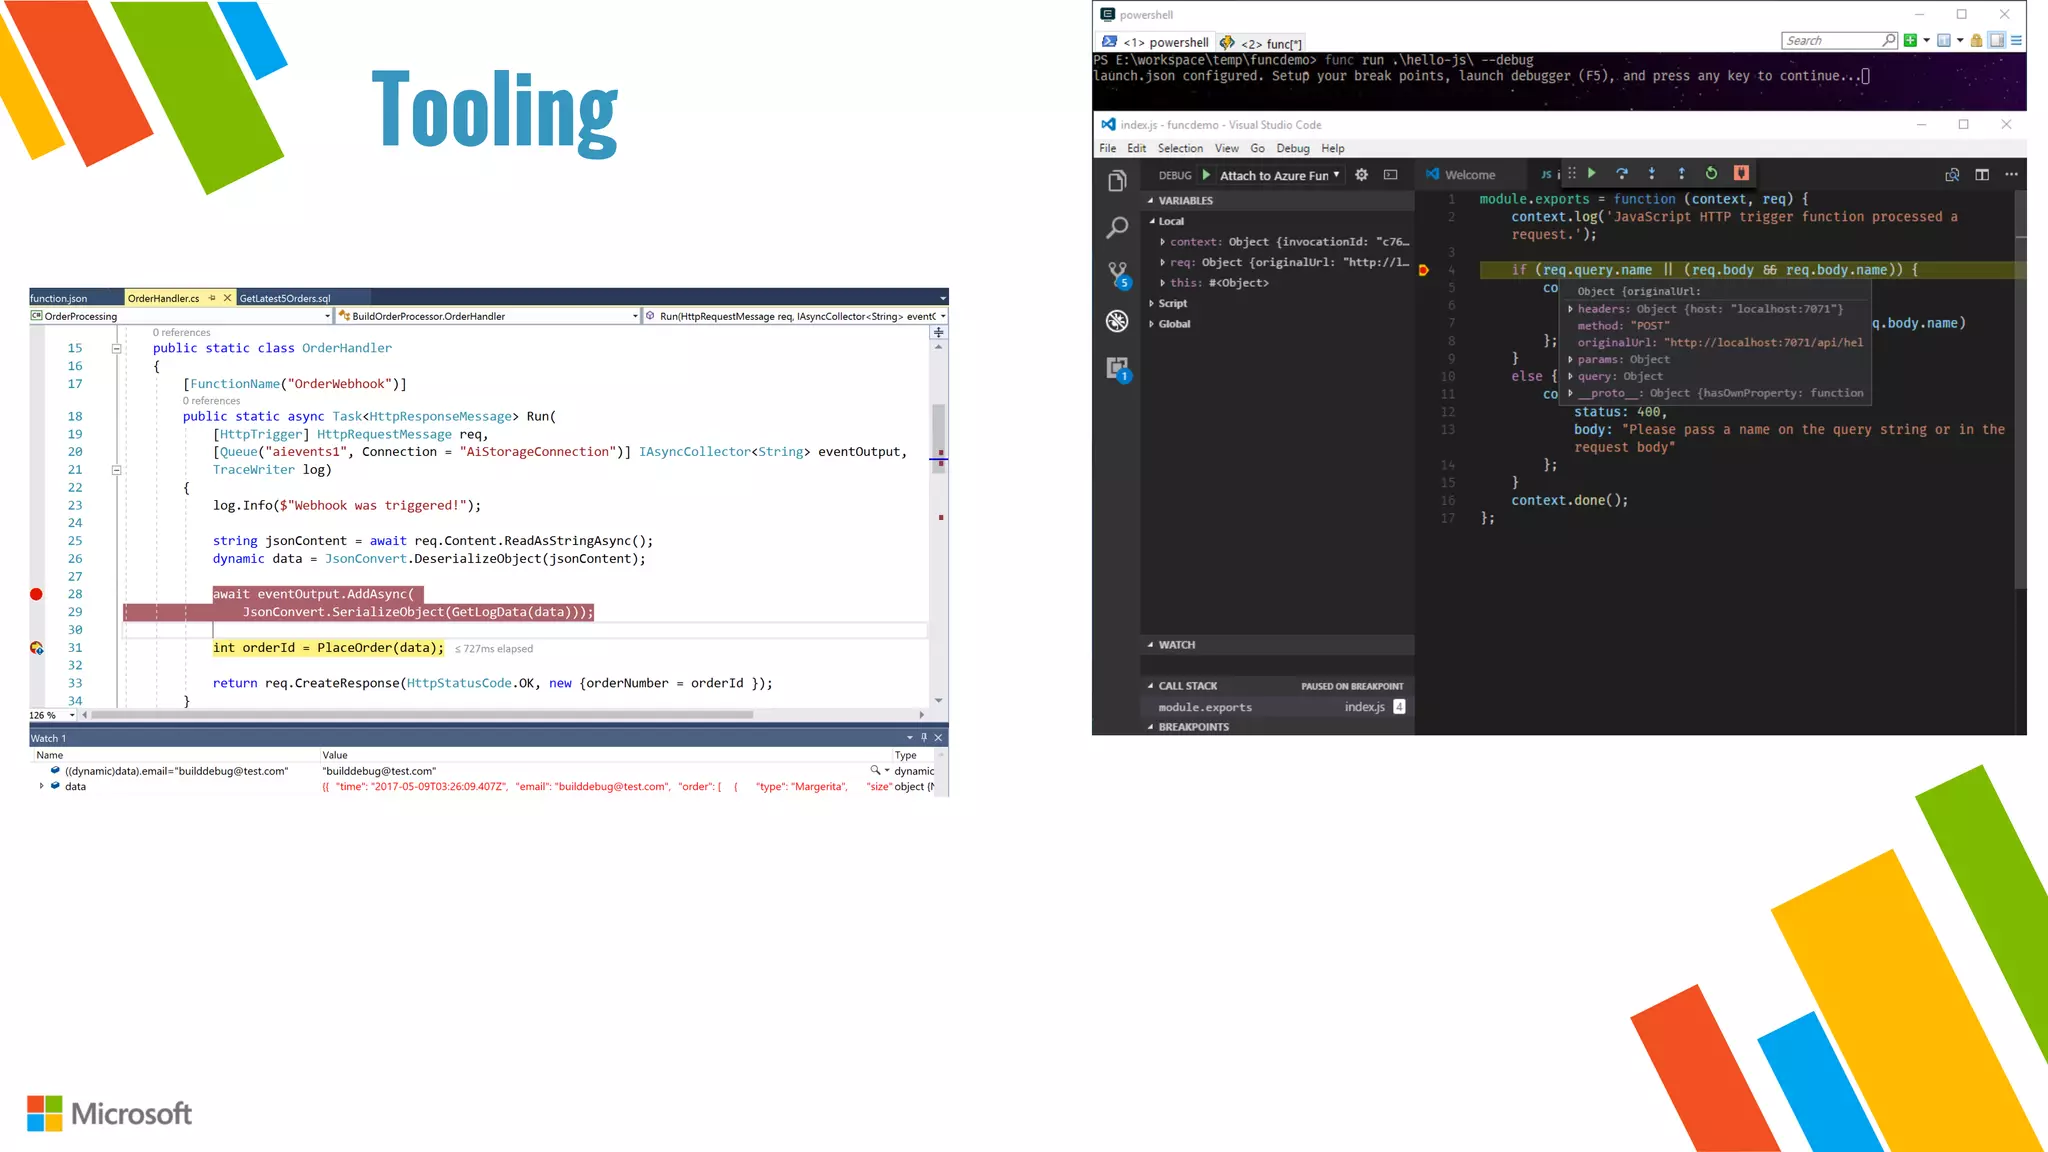Click the Restart debugging icon

tap(1711, 173)
